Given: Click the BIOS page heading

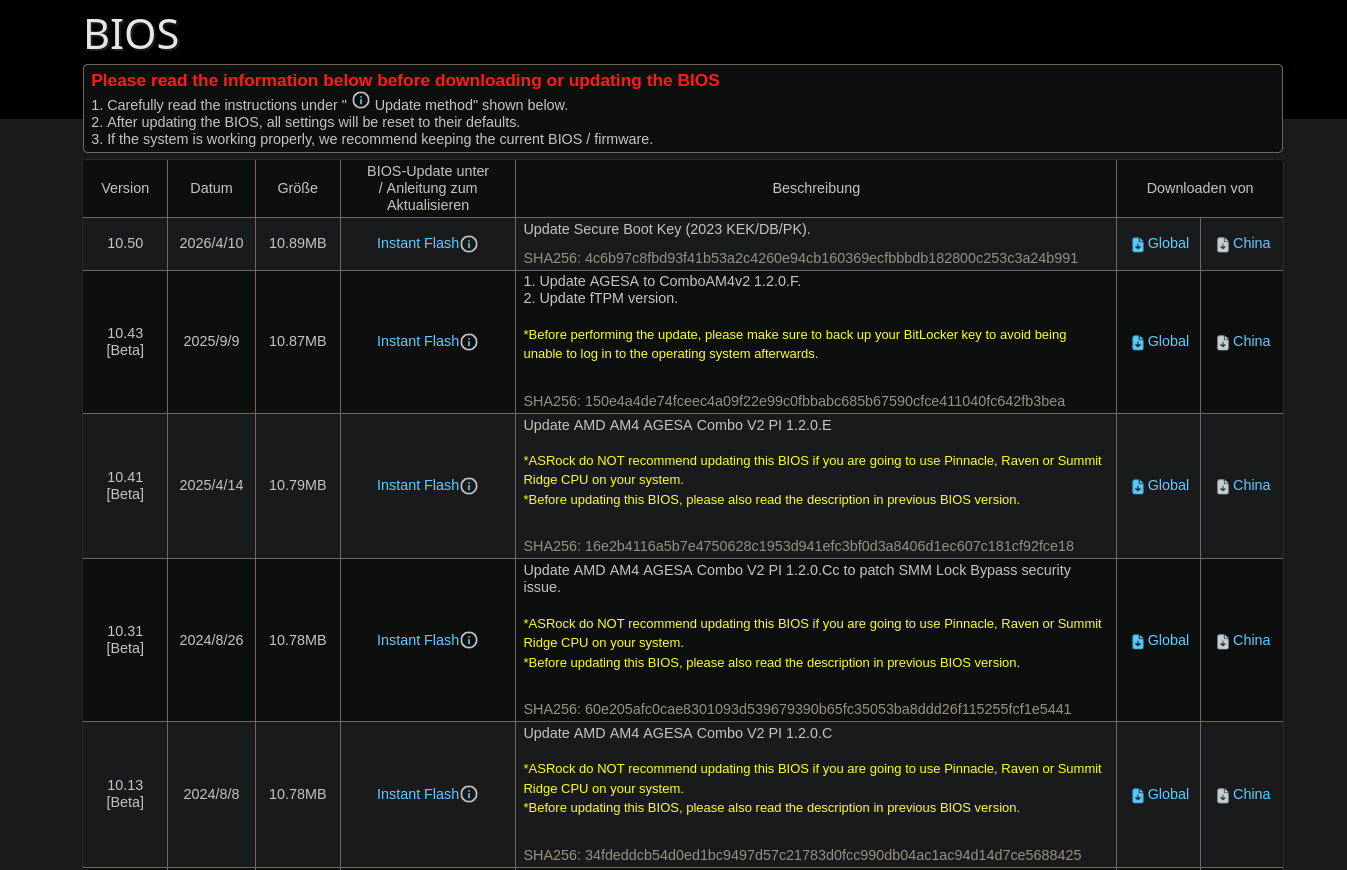Looking at the screenshot, I should point(131,34).
